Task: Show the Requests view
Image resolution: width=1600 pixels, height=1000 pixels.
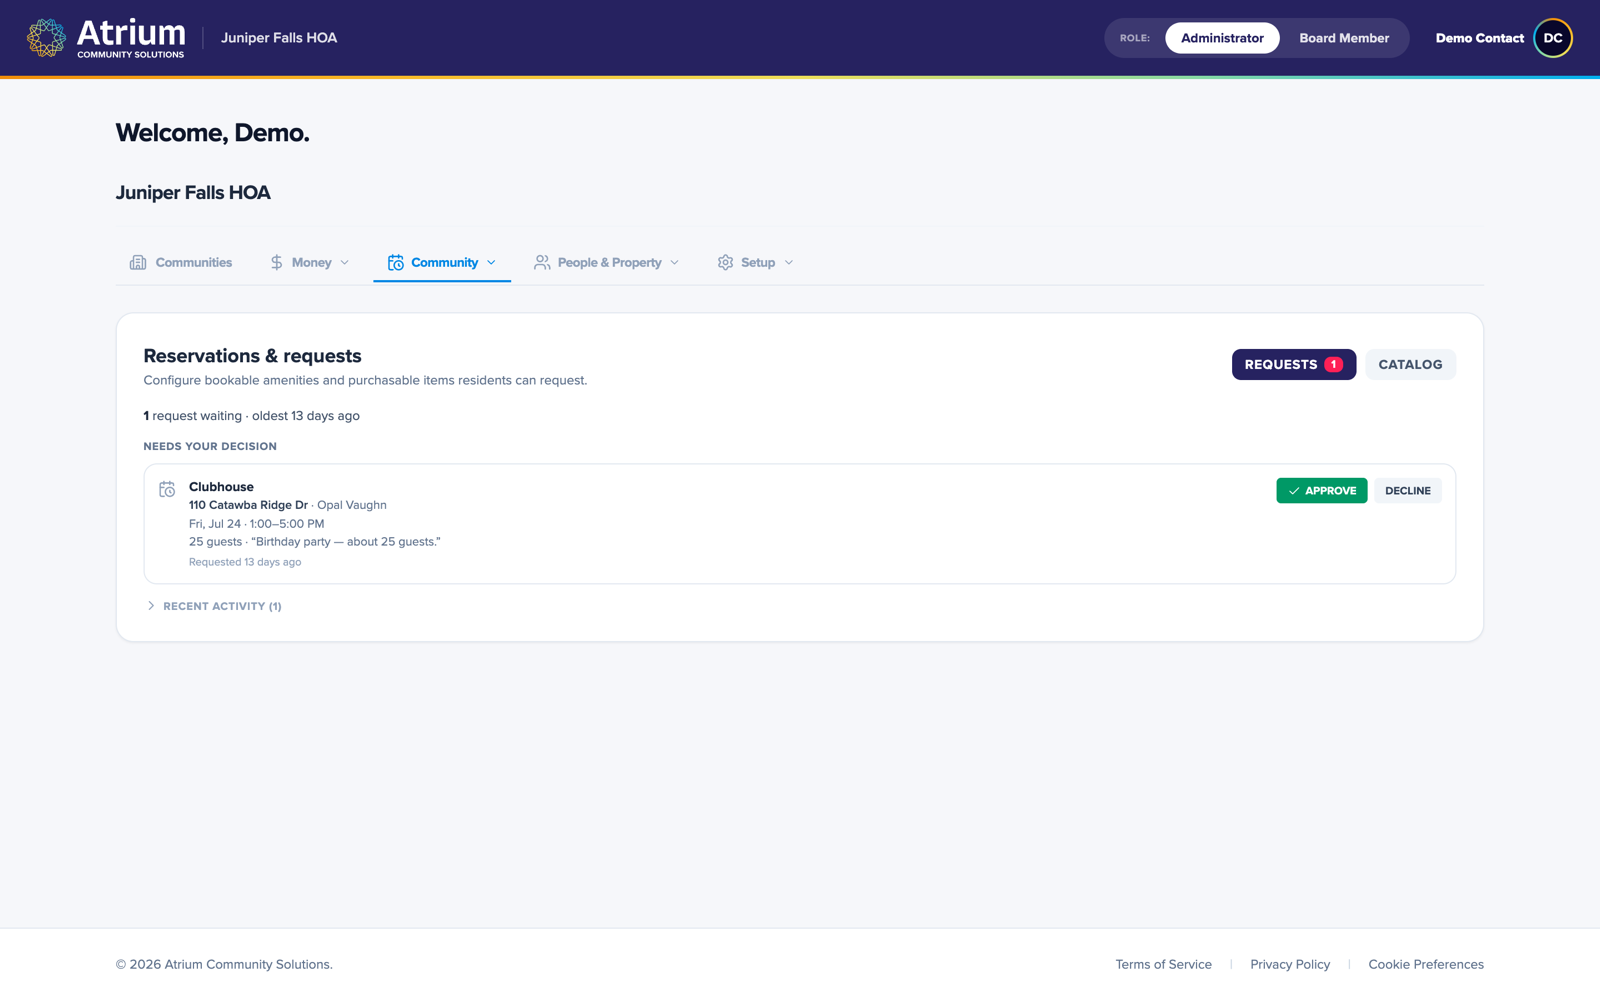Action: tap(1294, 365)
